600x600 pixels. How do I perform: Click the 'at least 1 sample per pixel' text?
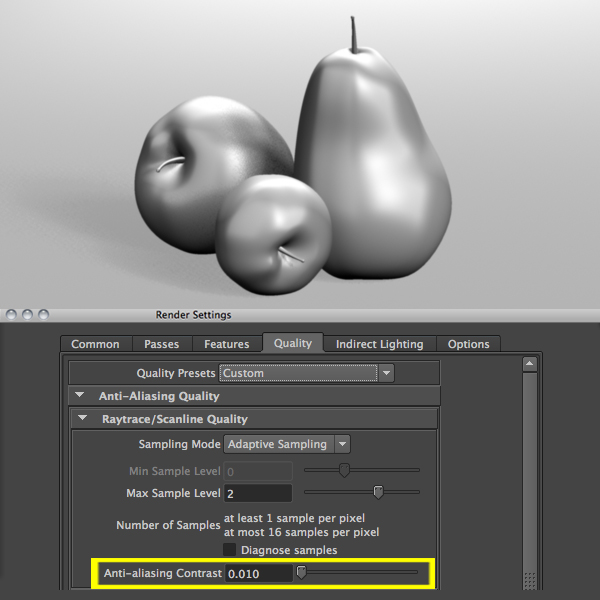tap(294, 518)
